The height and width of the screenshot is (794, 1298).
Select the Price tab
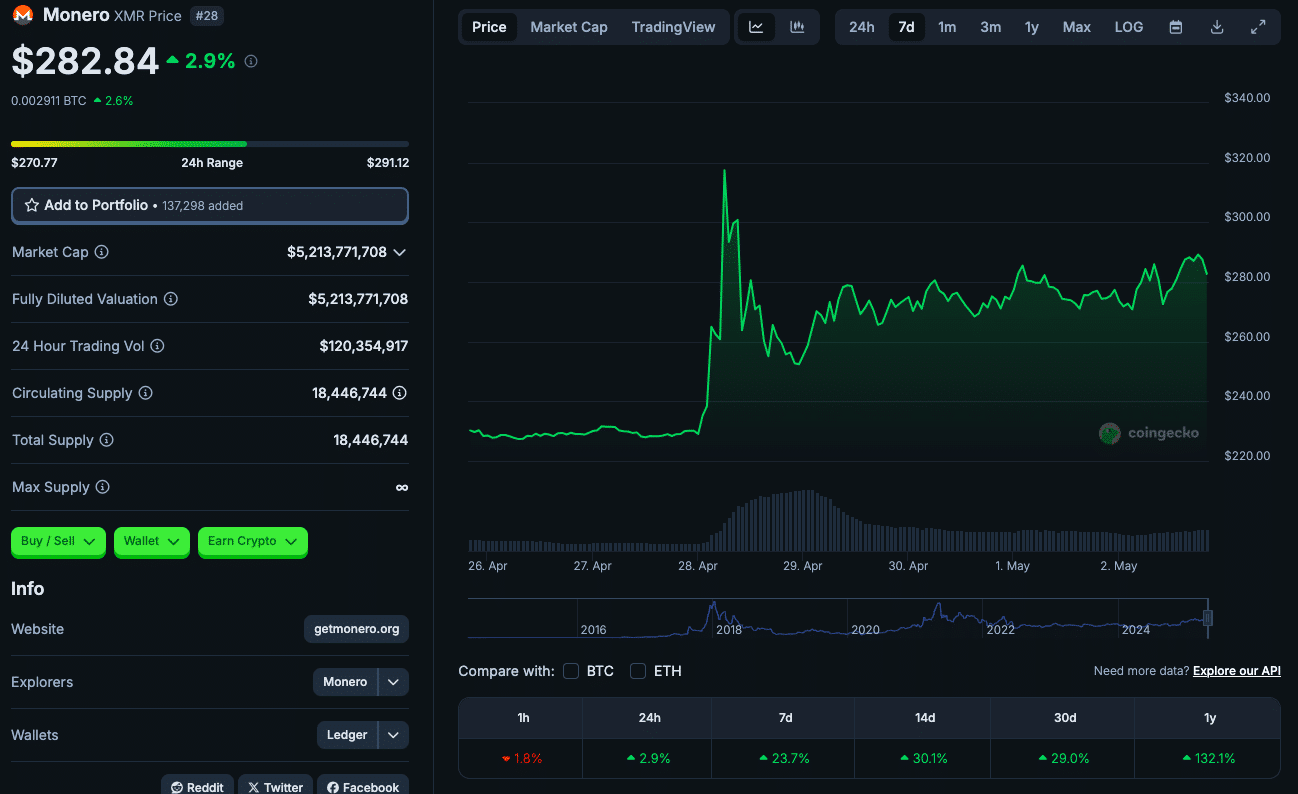(489, 27)
